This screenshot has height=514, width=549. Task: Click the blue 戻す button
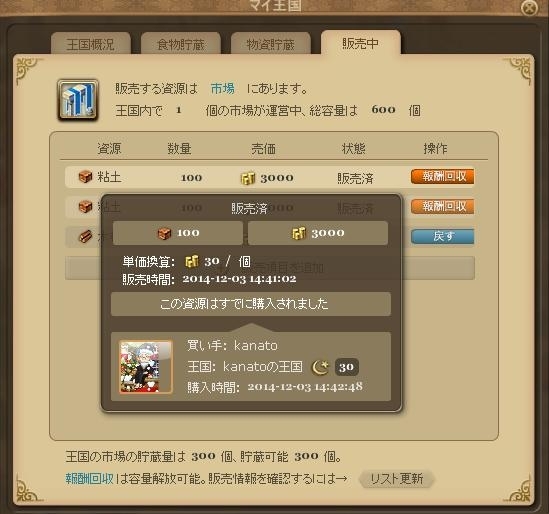[443, 236]
